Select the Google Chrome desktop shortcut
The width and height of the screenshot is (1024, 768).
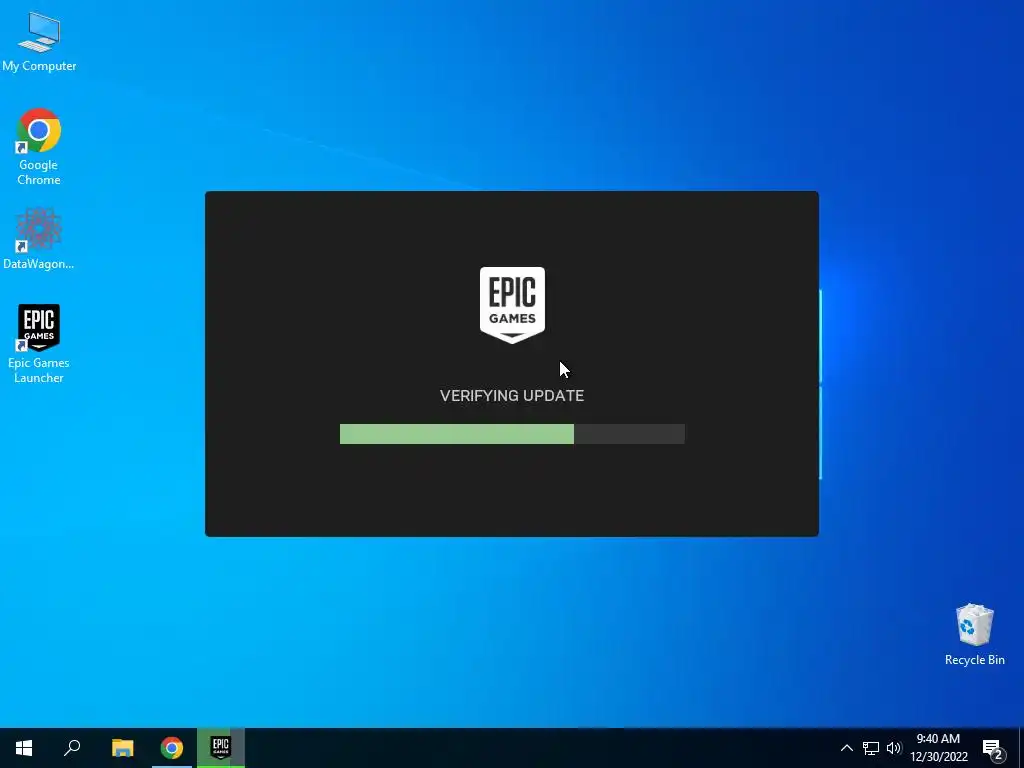[x=39, y=147]
